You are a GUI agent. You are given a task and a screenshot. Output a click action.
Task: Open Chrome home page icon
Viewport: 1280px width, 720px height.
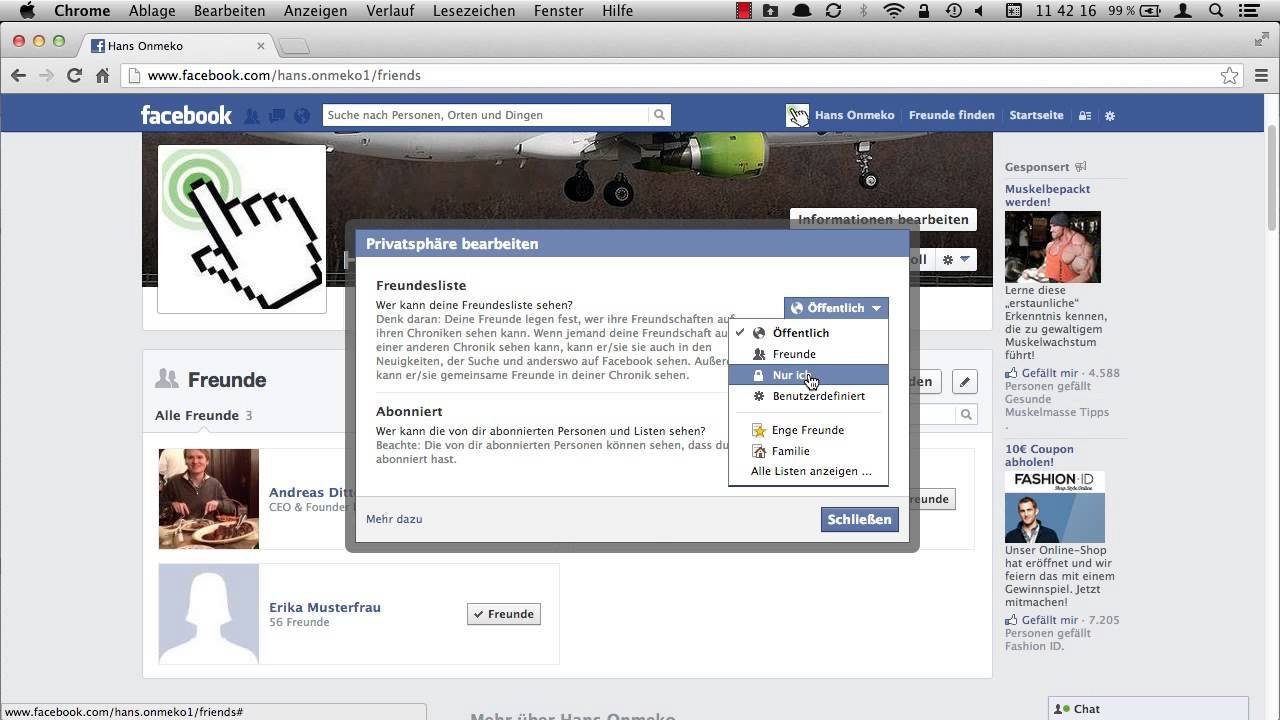pos(102,75)
